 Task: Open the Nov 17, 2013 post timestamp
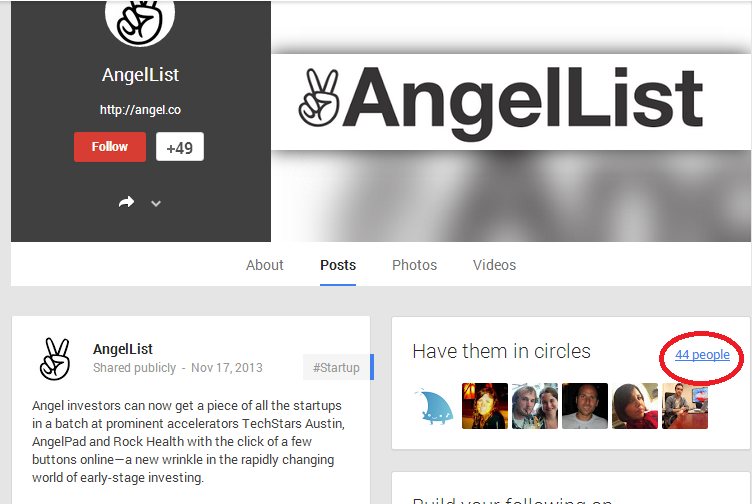(227, 368)
